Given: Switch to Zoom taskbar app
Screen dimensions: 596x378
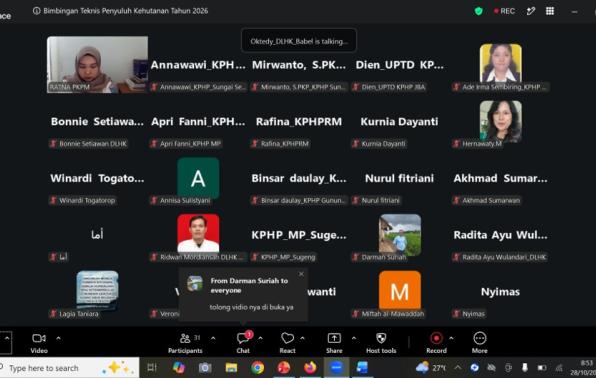Looking at the screenshot, I should pyautogui.click(x=336, y=367).
